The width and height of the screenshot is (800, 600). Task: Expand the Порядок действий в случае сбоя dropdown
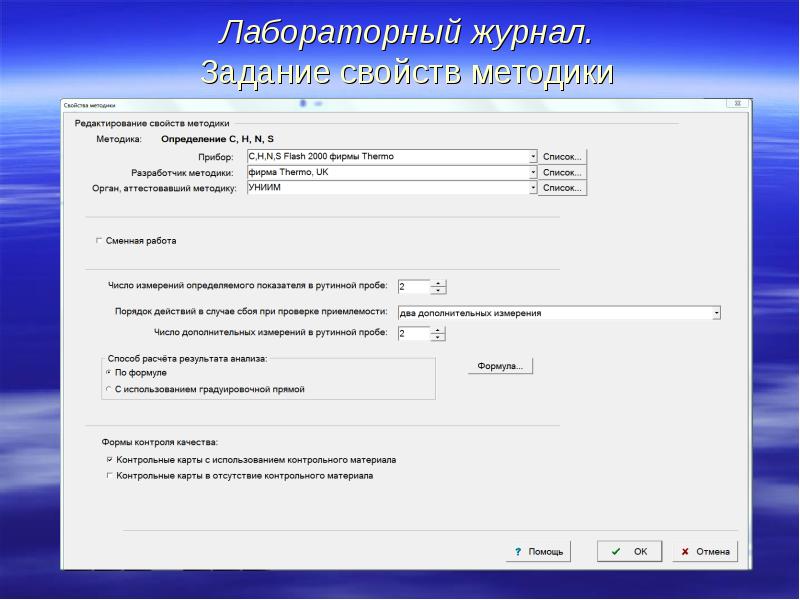[x=716, y=313]
